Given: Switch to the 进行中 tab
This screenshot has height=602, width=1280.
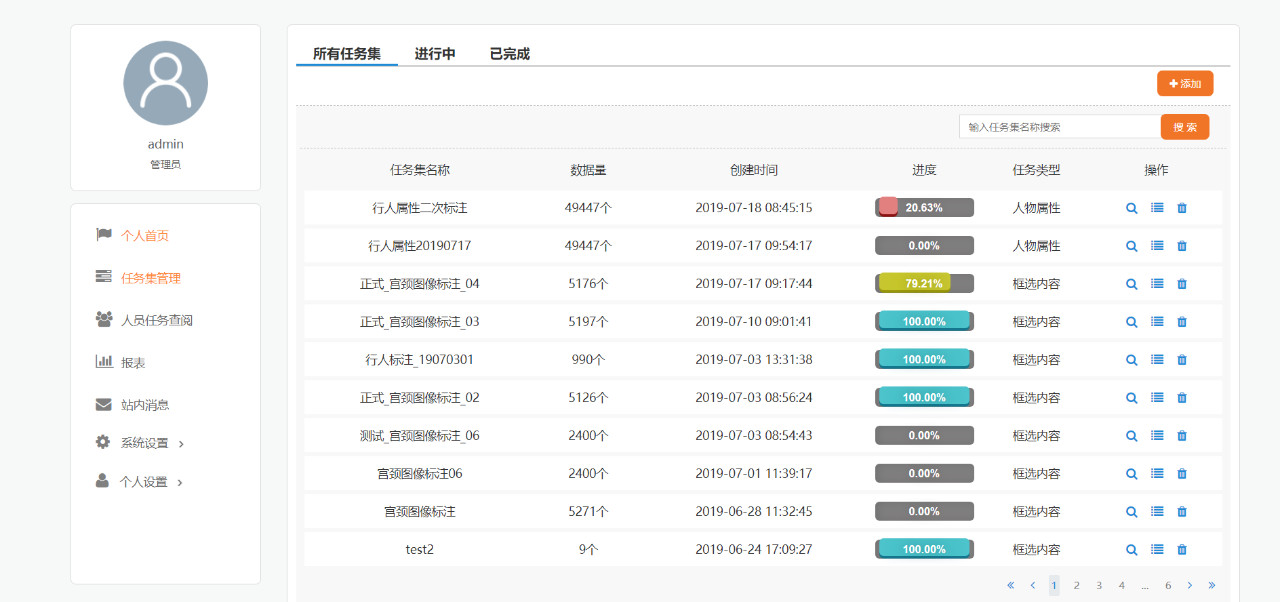Looking at the screenshot, I should [435, 54].
